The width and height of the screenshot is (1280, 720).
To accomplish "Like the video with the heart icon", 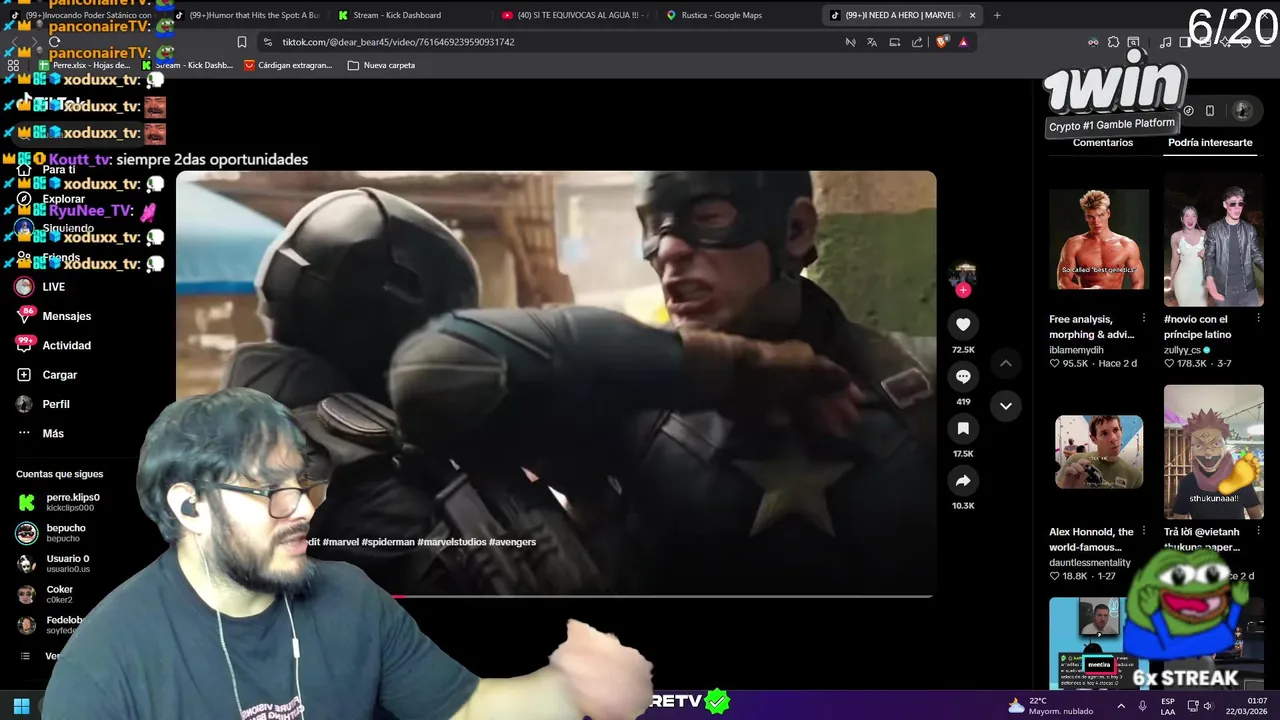I will (963, 324).
